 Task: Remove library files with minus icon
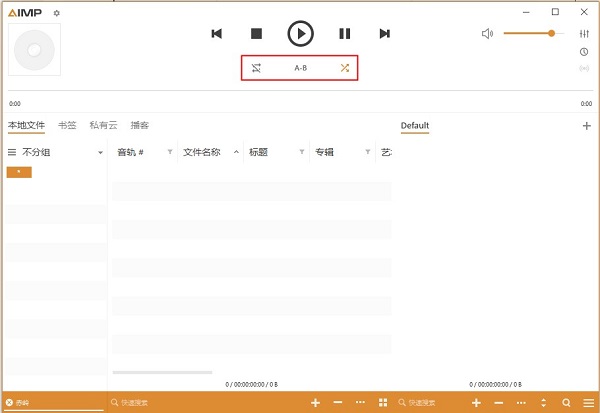tap(338, 402)
